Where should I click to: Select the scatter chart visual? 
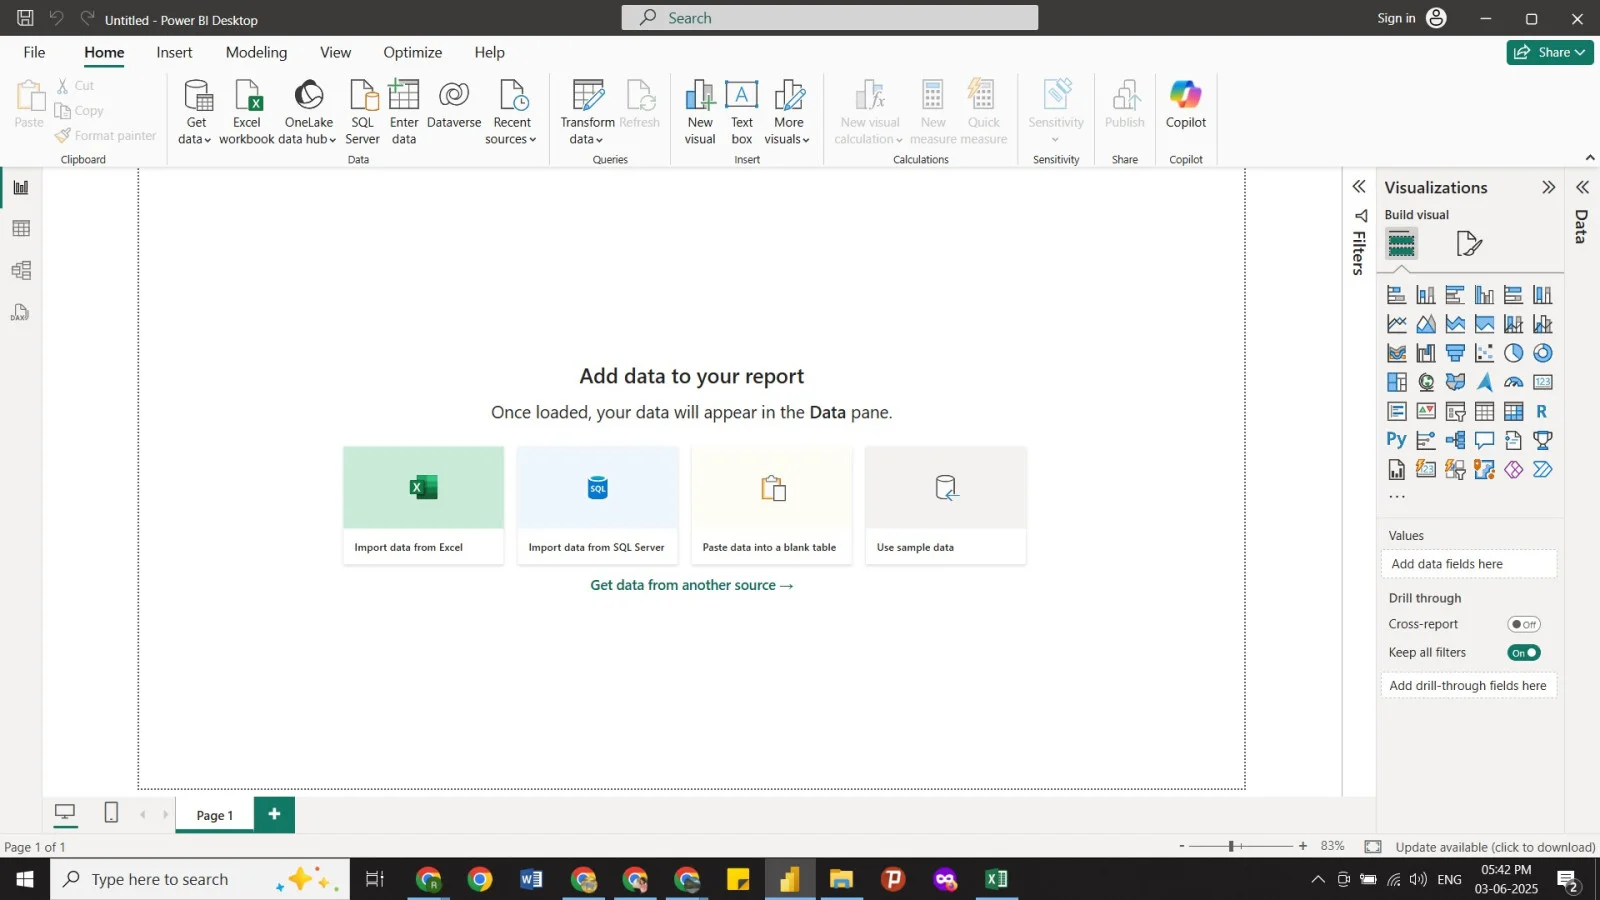coord(1484,353)
